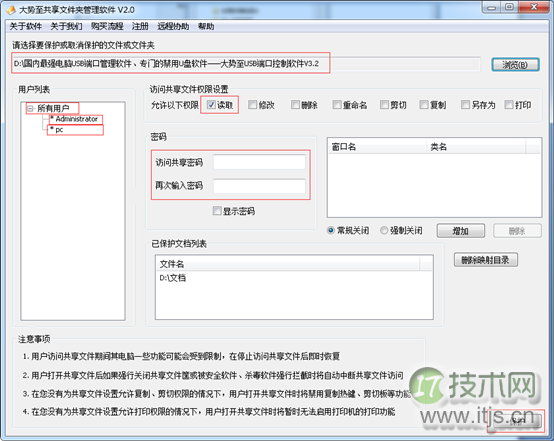
Task: Focus the 访问共享密码 input field
Action: point(259,162)
